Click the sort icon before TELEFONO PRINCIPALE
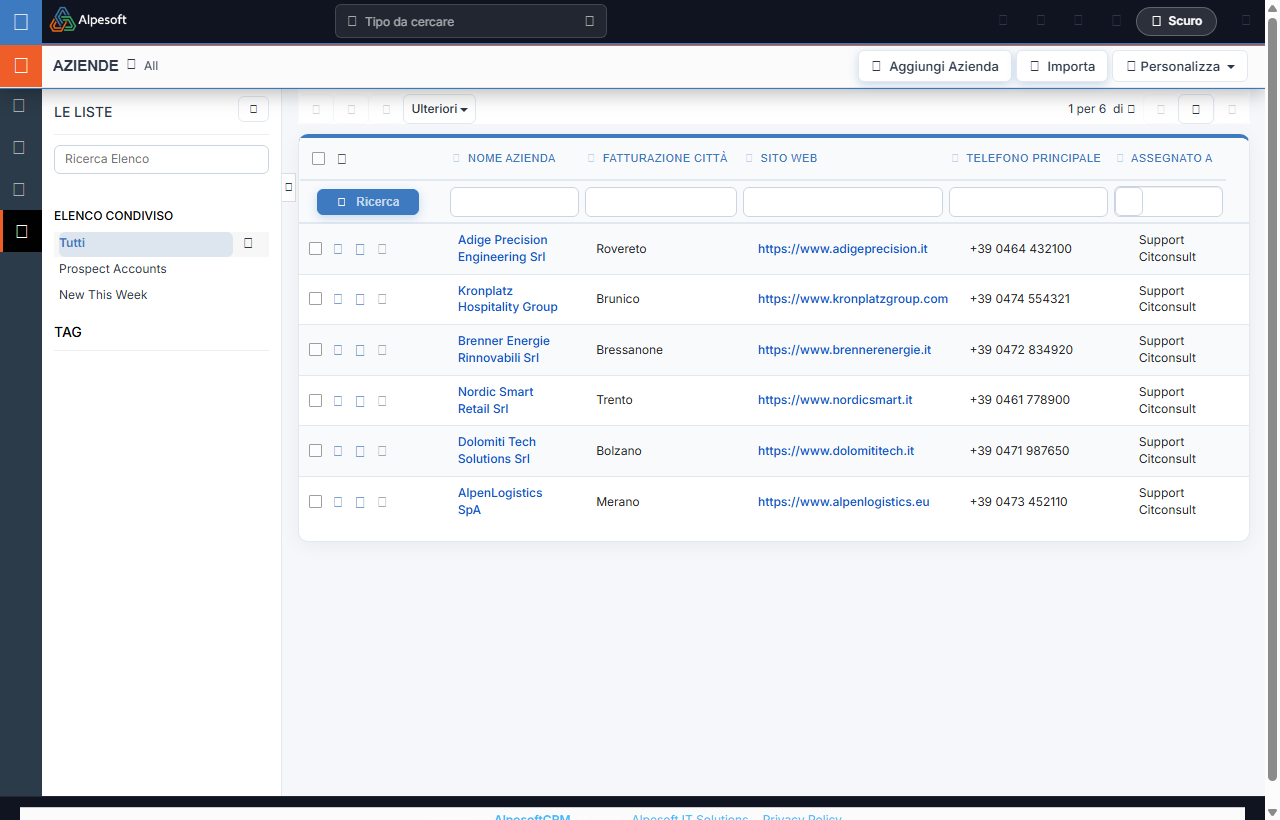 click(955, 158)
